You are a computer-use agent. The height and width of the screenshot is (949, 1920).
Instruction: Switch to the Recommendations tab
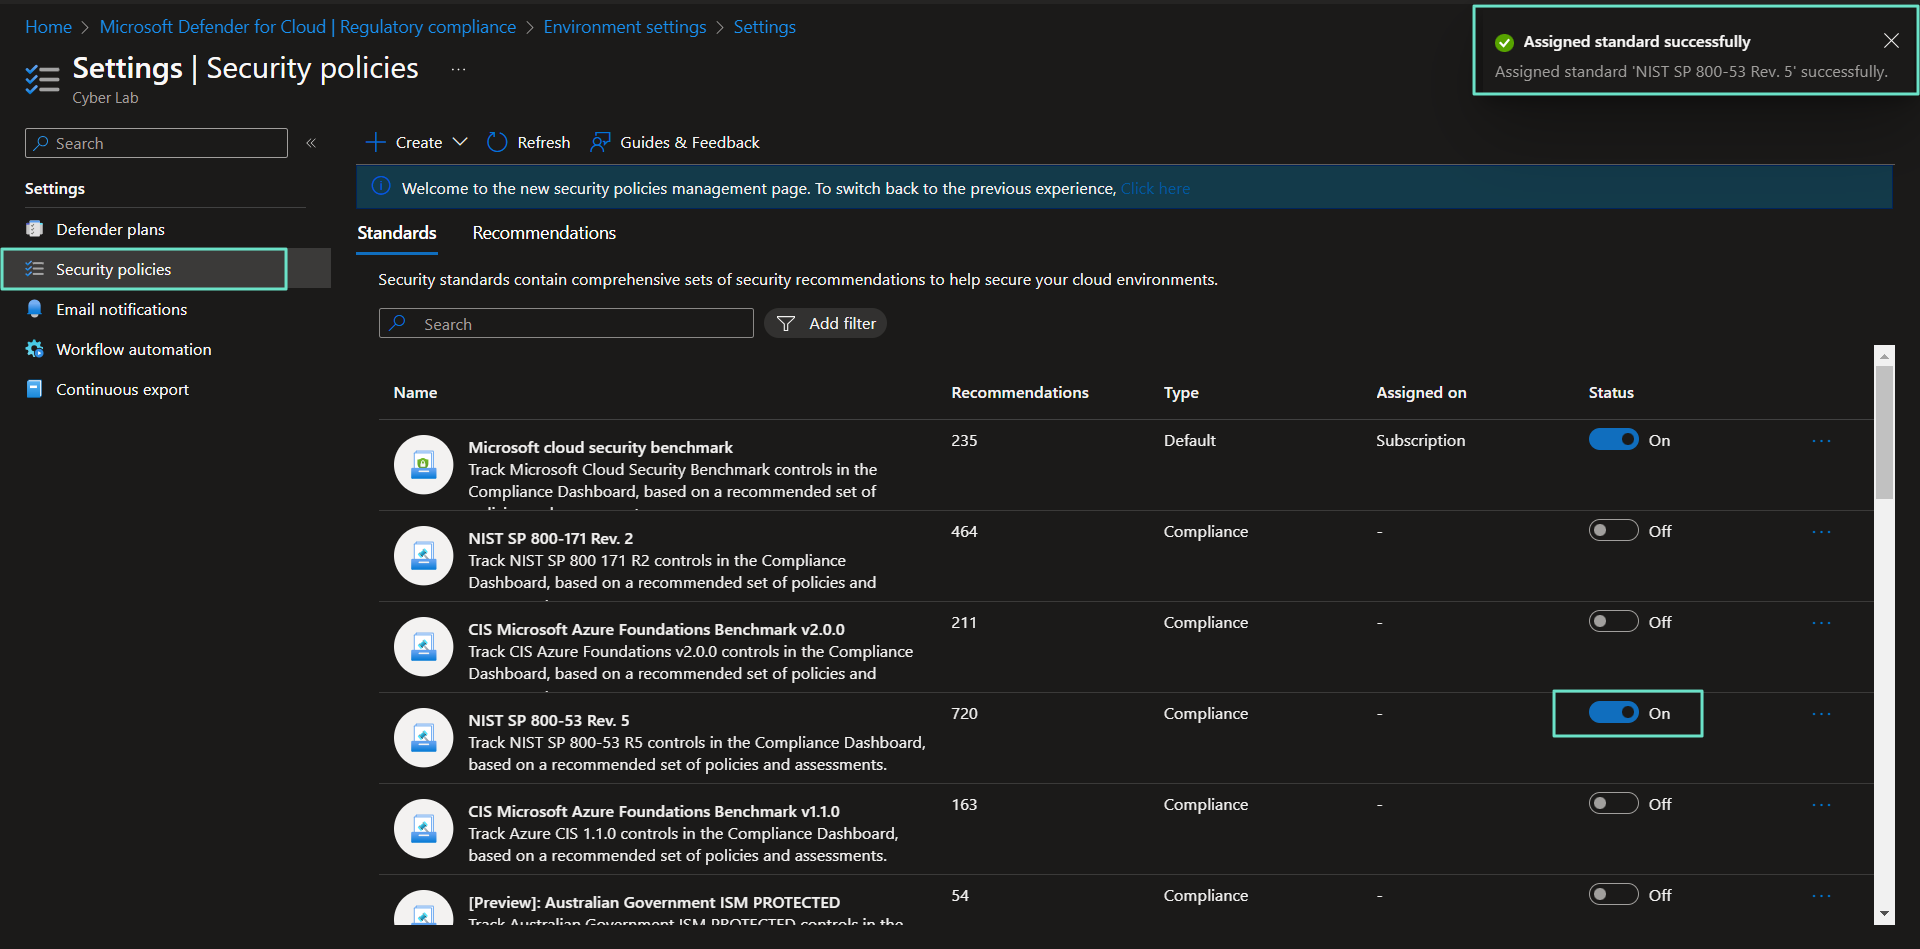(x=544, y=233)
